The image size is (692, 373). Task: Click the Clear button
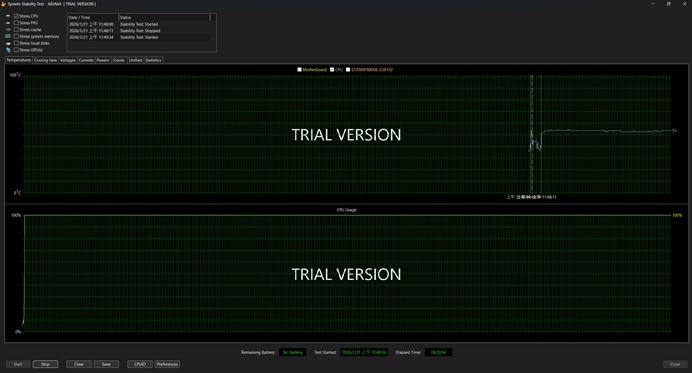pyautogui.click(x=79, y=364)
